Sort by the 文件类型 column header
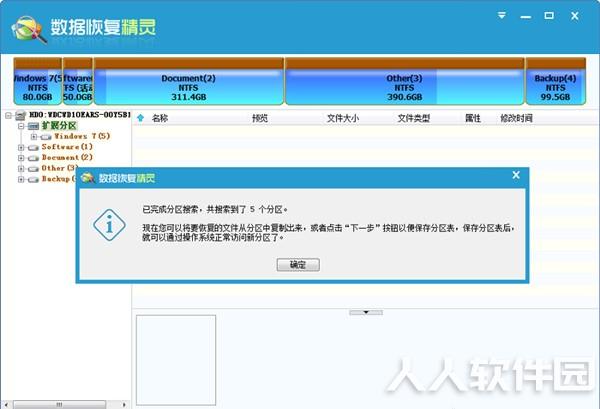 [x=414, y=118]
